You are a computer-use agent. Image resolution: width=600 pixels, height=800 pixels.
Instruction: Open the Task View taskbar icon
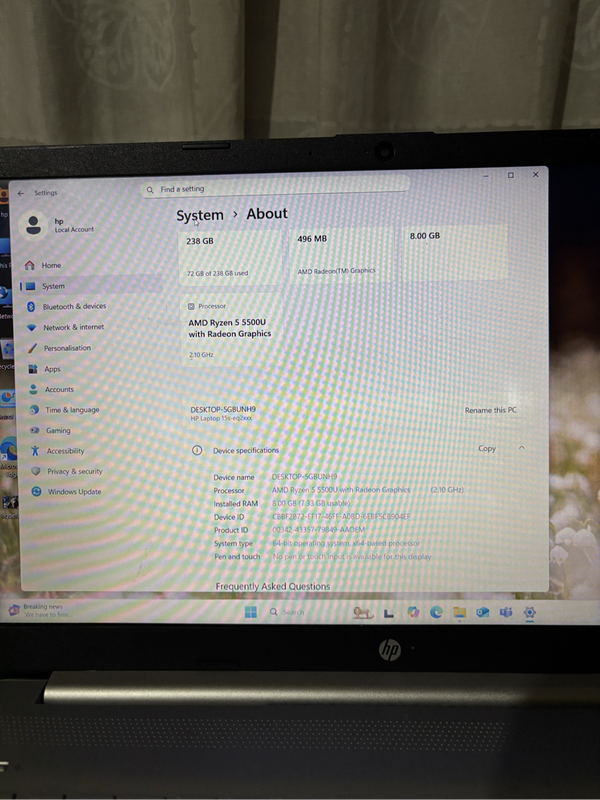click(x=389, y=613)
